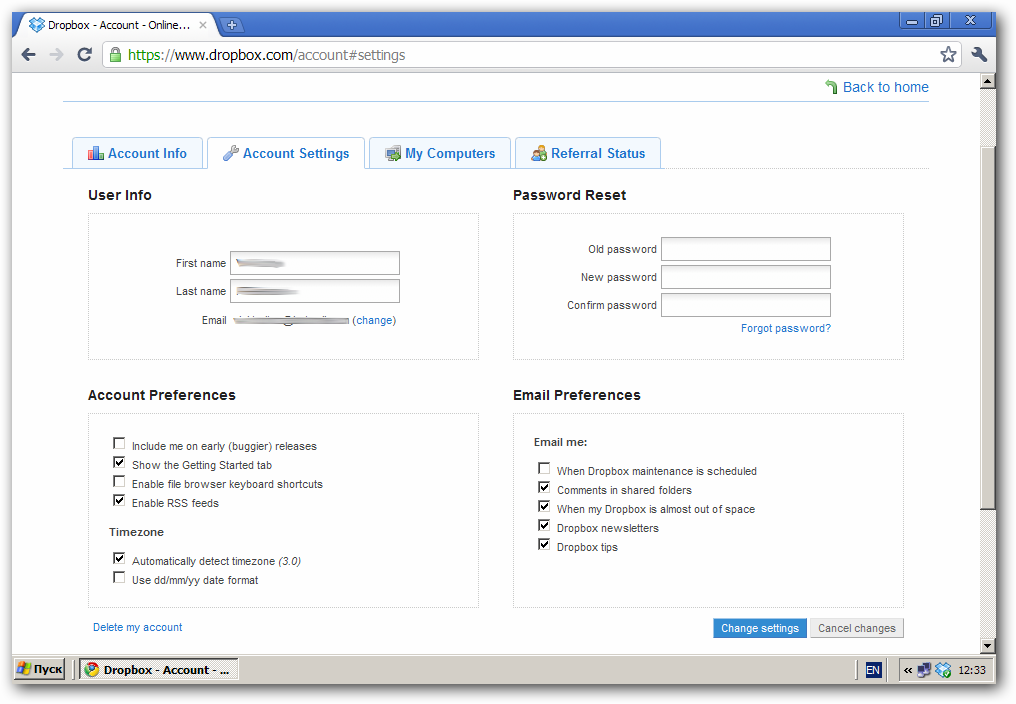The image size is (1016, 704).
Task: Uncheck Dropbox tips email option
Action: (544, 544)
